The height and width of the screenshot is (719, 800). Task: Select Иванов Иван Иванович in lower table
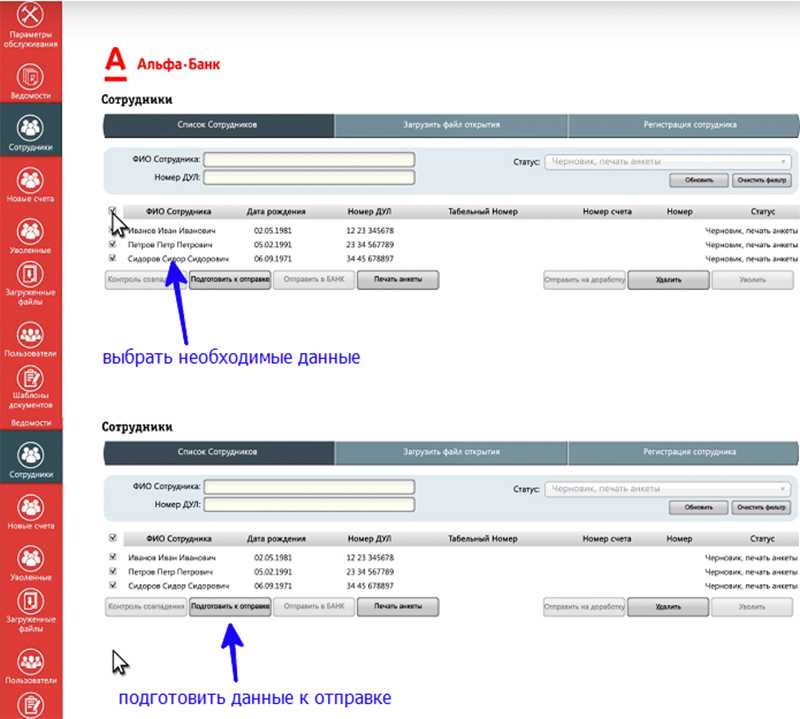(x=172, y=558)
